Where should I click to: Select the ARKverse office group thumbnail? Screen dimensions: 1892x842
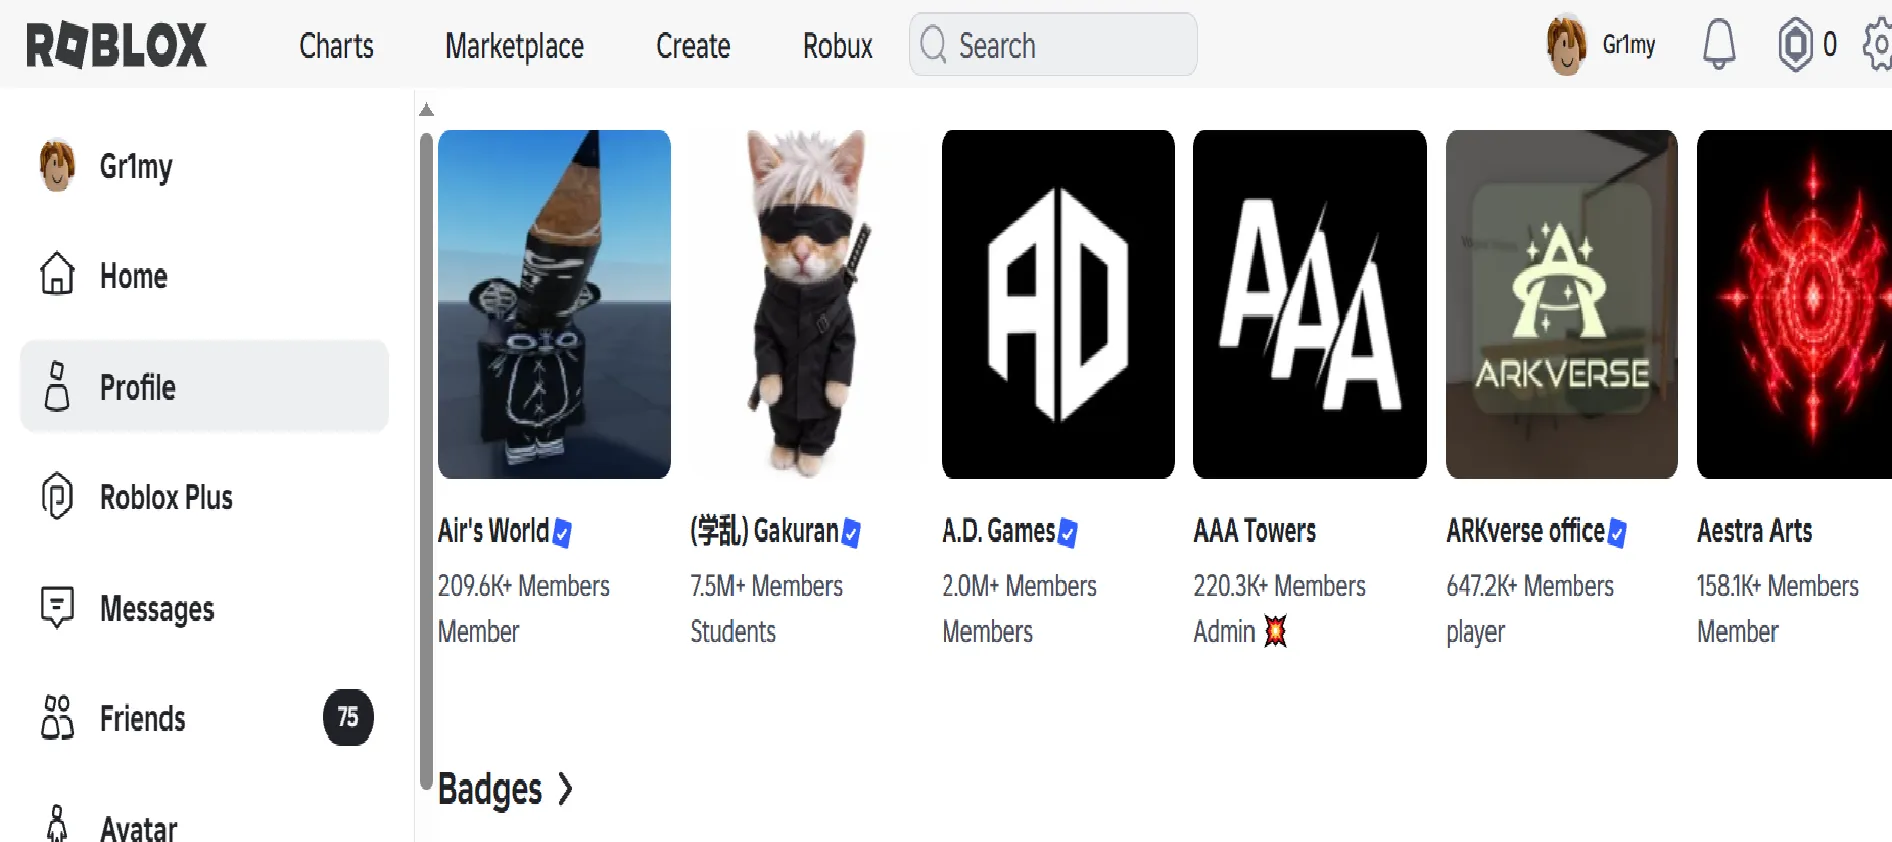(1561, 304)
